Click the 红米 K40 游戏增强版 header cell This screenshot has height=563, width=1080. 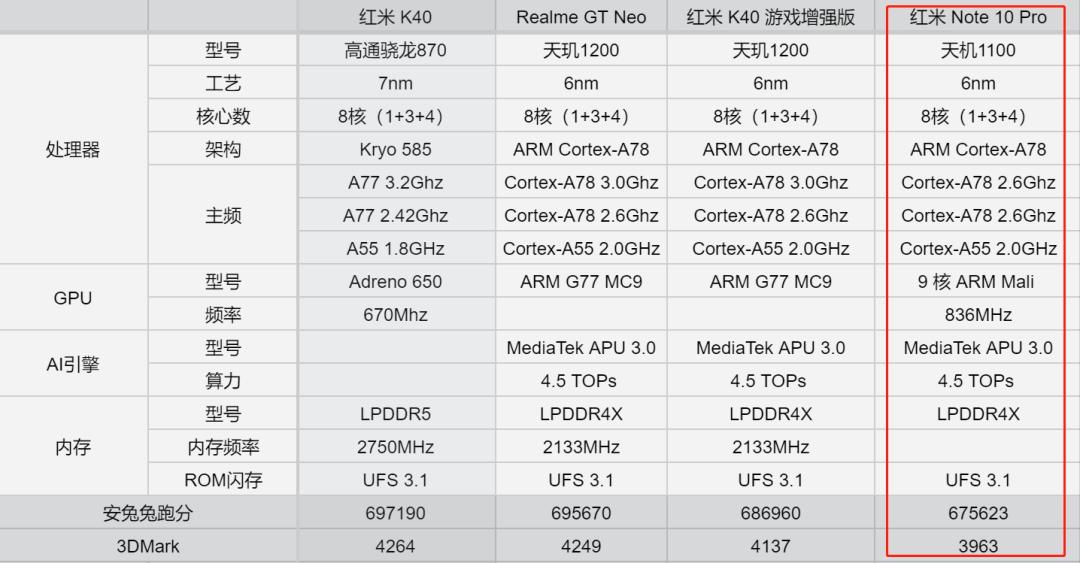770,17
